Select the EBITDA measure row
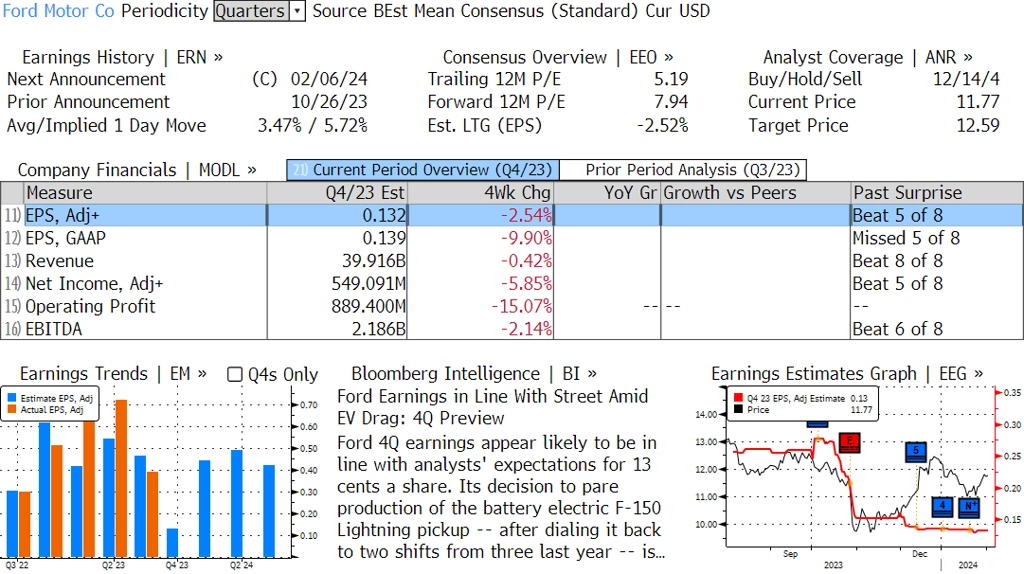The width and height of the screenshot is (1024, 574). tap(512, 329)
